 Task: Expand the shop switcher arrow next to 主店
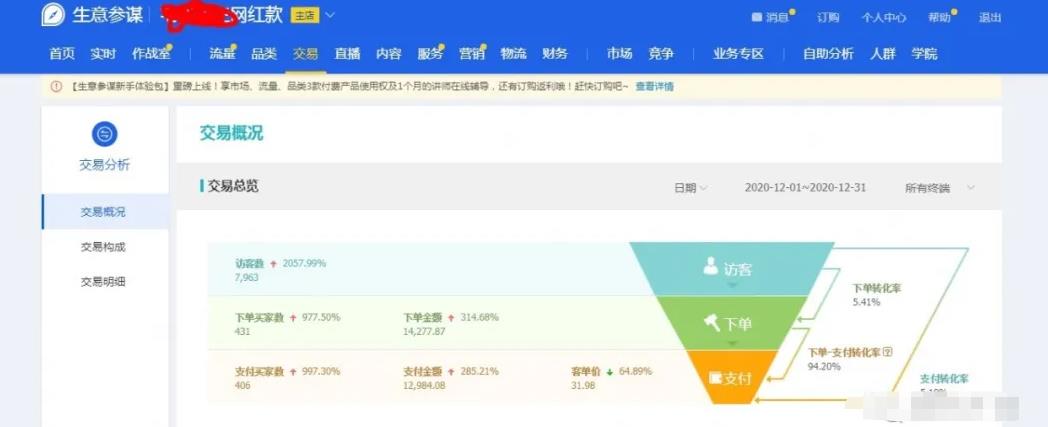tap(330, 15)
